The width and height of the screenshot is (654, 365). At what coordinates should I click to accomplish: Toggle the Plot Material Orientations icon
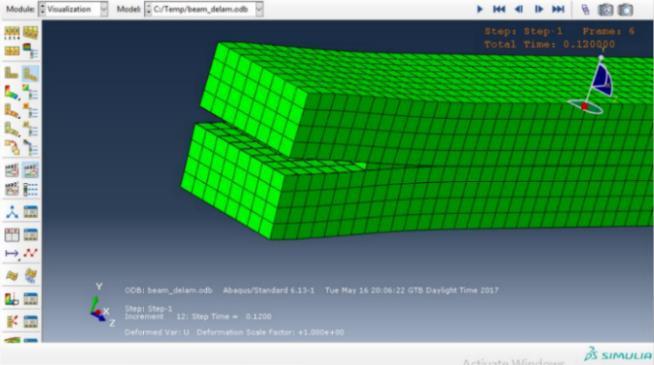12,129
